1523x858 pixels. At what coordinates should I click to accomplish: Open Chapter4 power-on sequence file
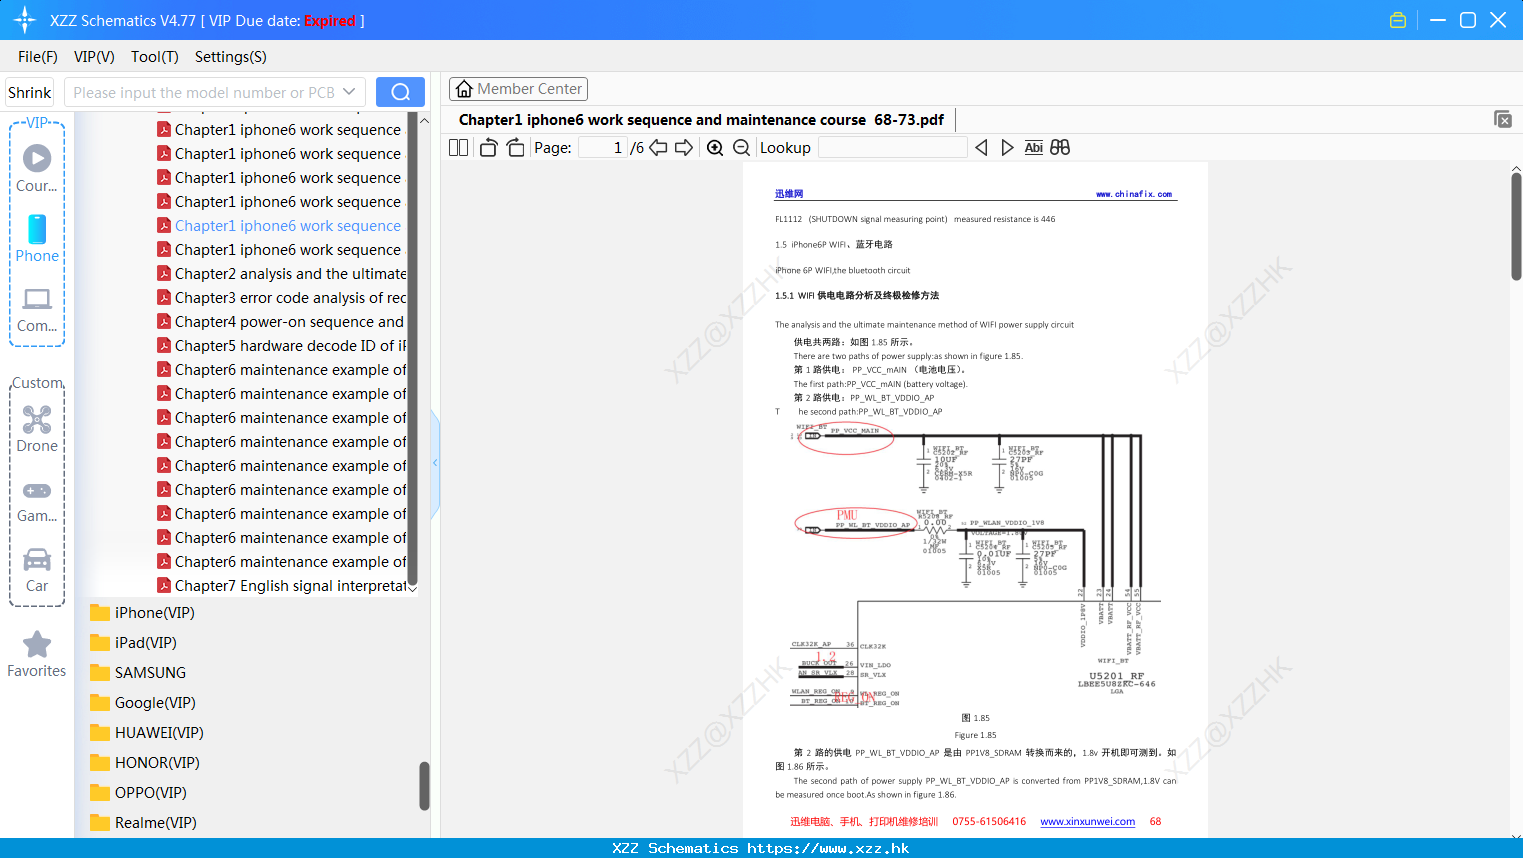pyautogui.click(x=281, y=322)
